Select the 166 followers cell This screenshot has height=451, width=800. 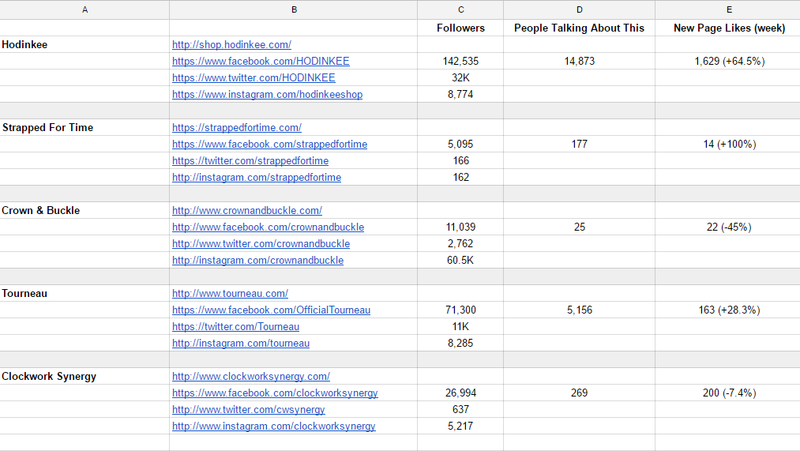coord(461,161)
